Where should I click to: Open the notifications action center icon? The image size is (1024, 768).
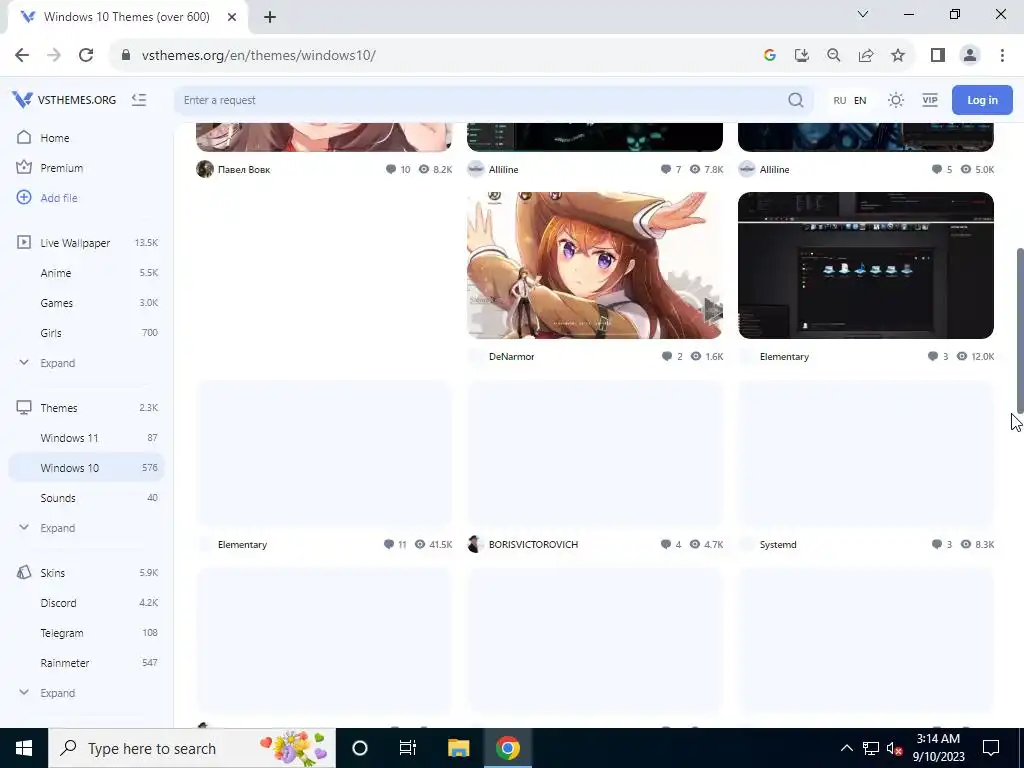tap(991, 748)
